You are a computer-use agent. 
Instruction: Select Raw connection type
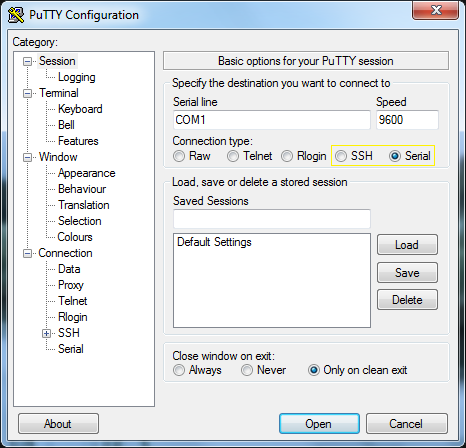pos(179,156)
